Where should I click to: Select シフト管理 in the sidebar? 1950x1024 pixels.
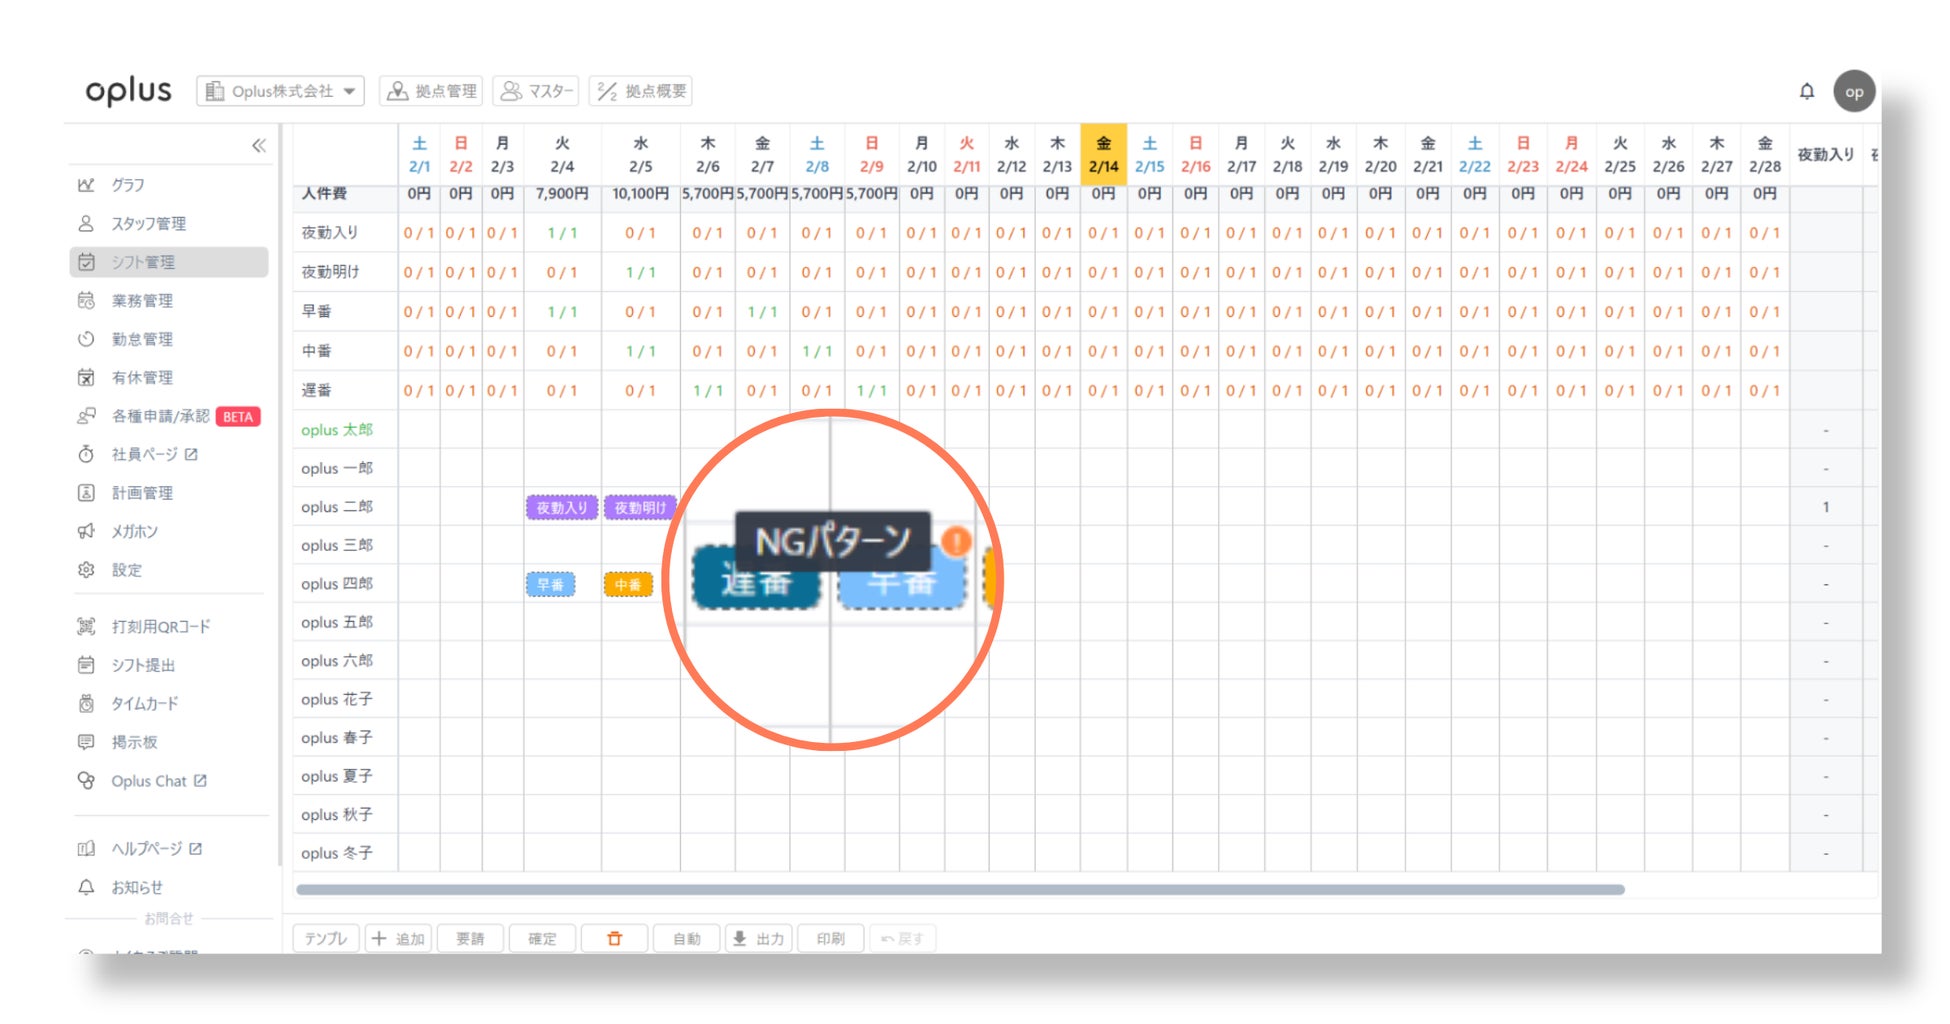point(169,262)
